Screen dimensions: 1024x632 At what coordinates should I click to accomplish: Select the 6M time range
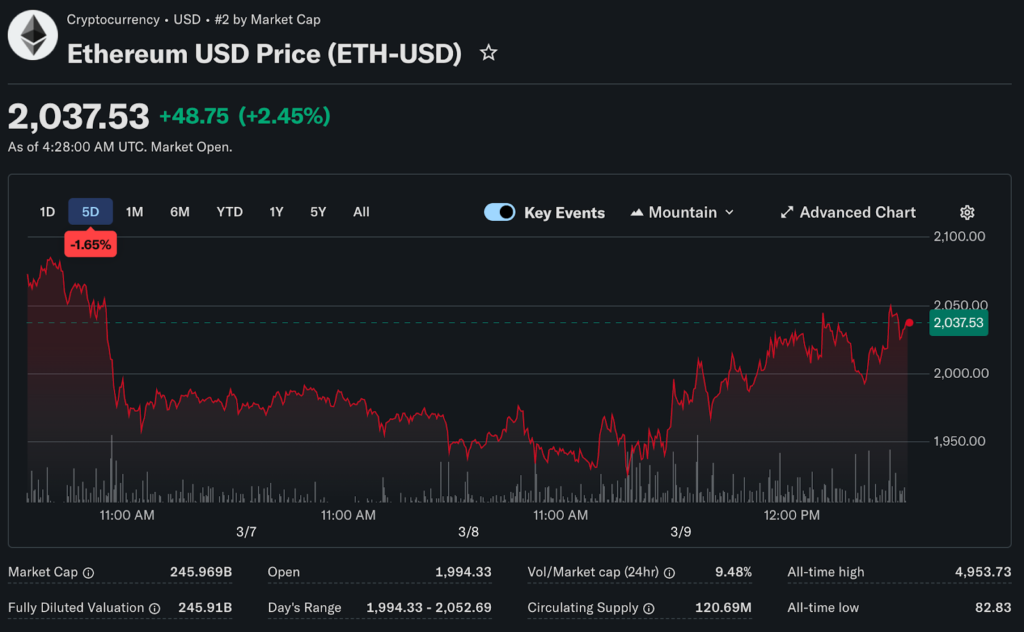(x=180, y=212)
